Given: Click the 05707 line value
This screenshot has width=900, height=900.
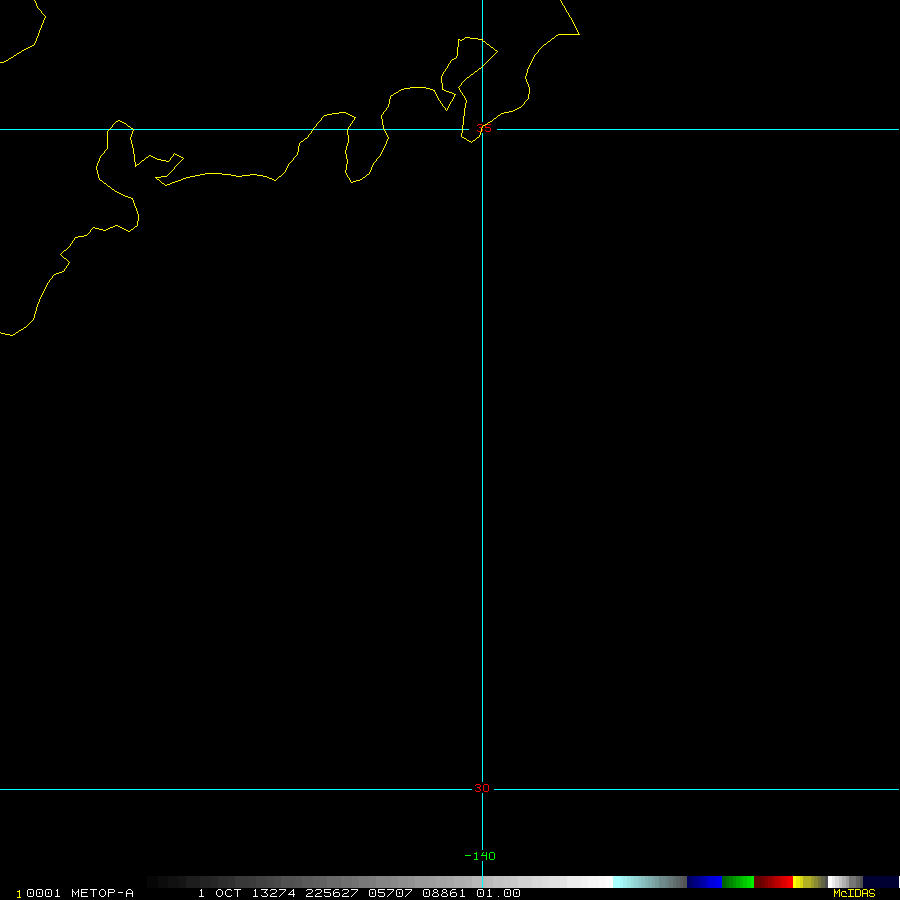Looking at the screenshot, I should (390, 893).
